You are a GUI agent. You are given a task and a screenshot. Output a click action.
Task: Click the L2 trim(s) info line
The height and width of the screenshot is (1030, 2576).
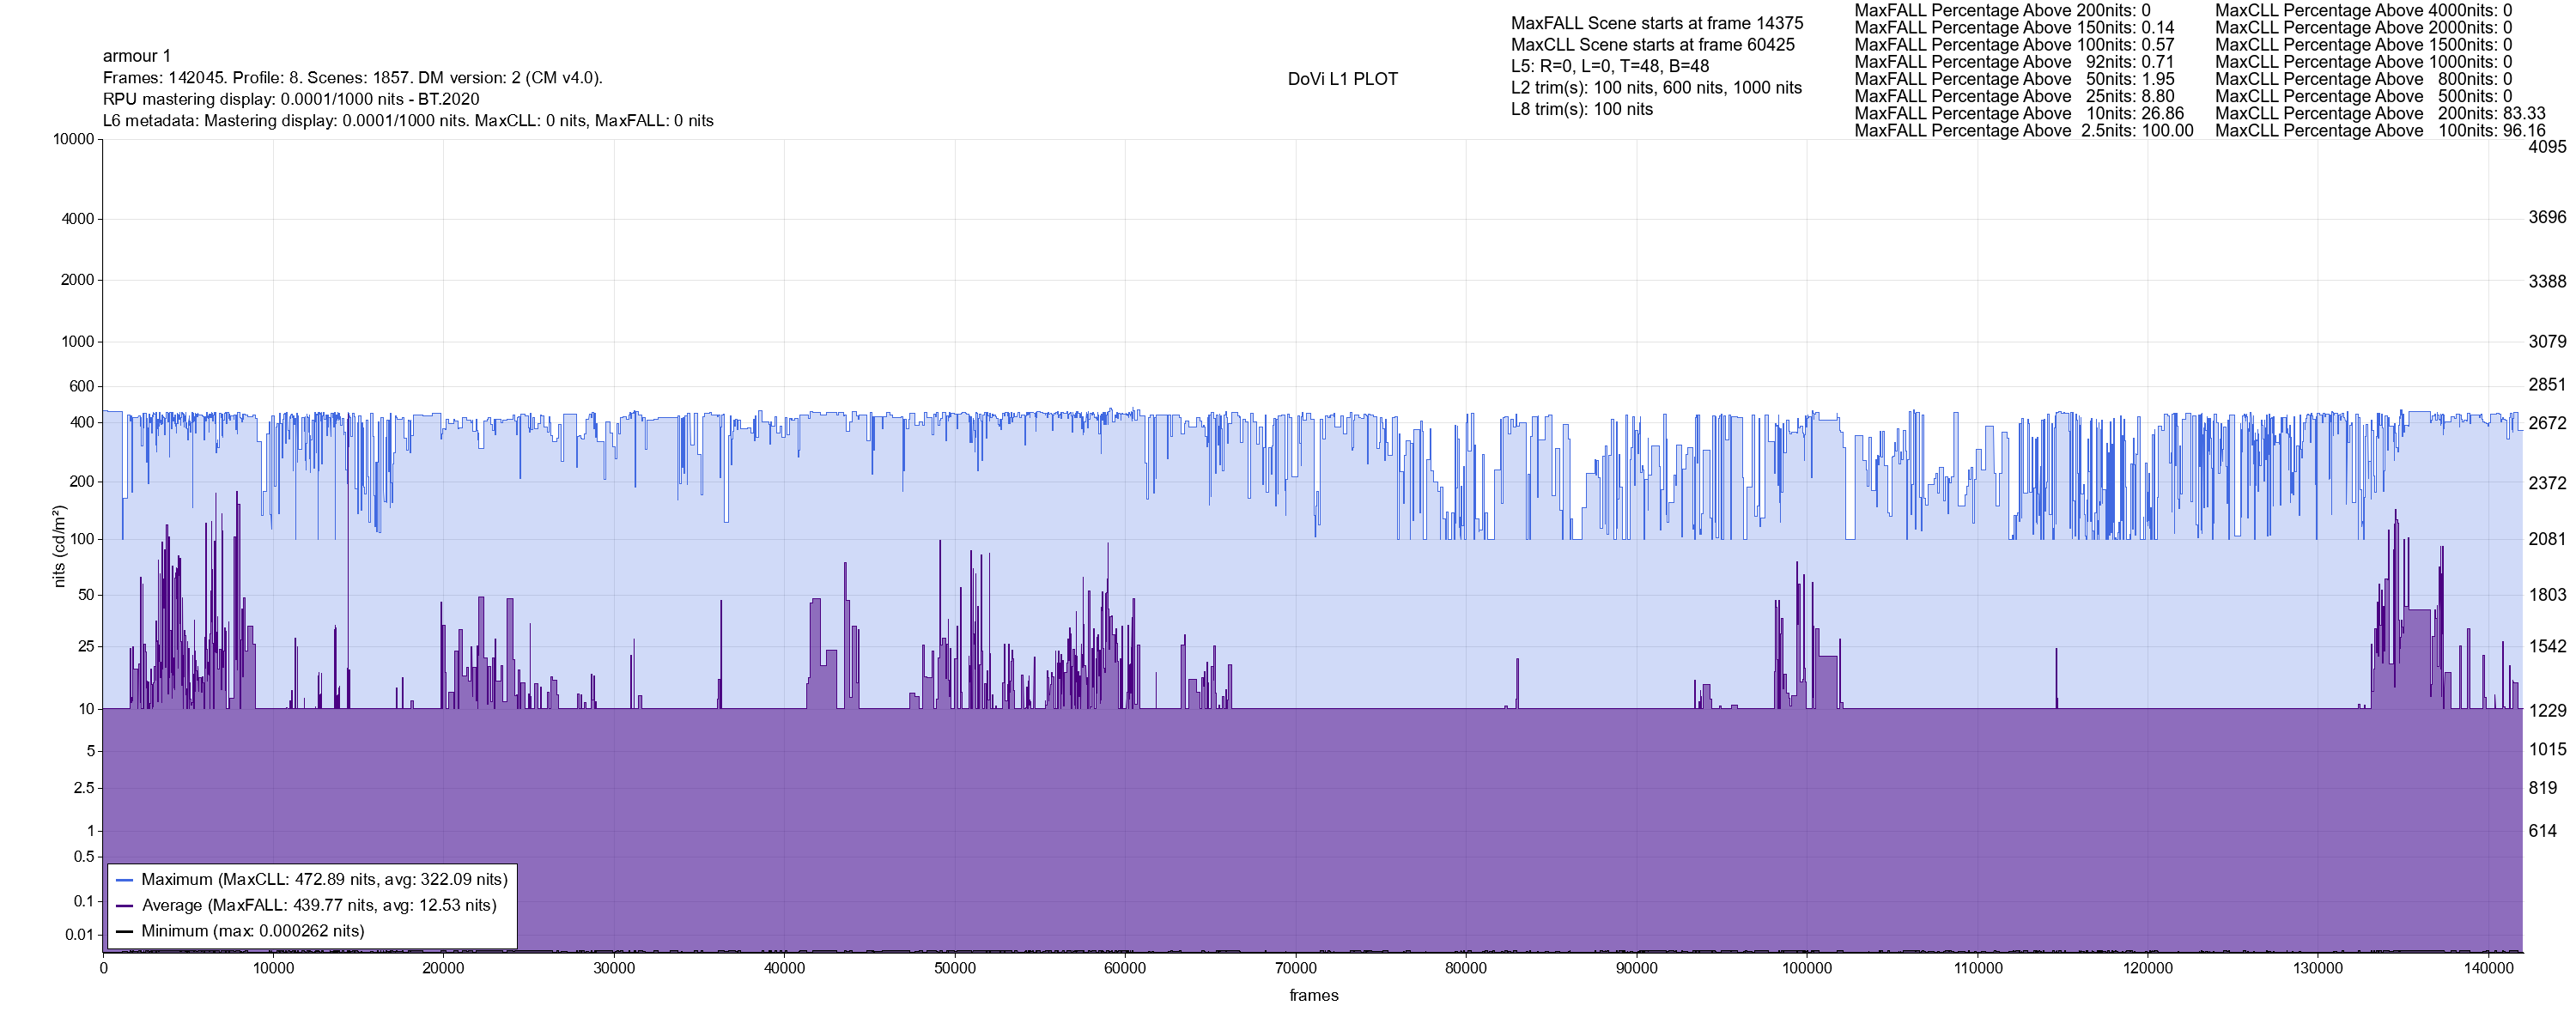[x=1656, y=88]
